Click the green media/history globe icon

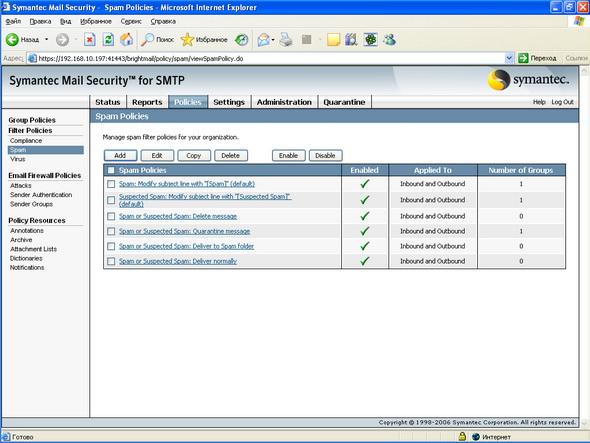[242, 40]
